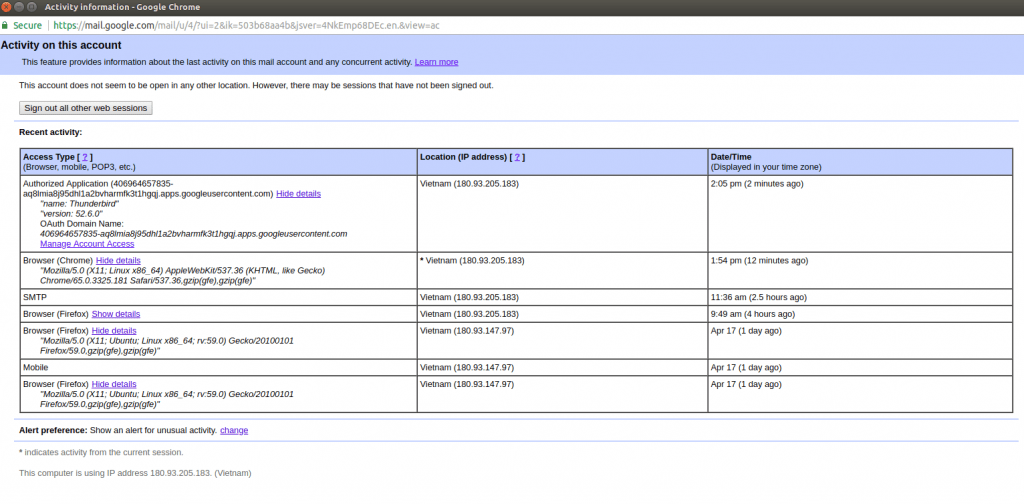The image size is (1024, 504).
Task: Click the 'Recent activity:' heading
Action: 51,132
